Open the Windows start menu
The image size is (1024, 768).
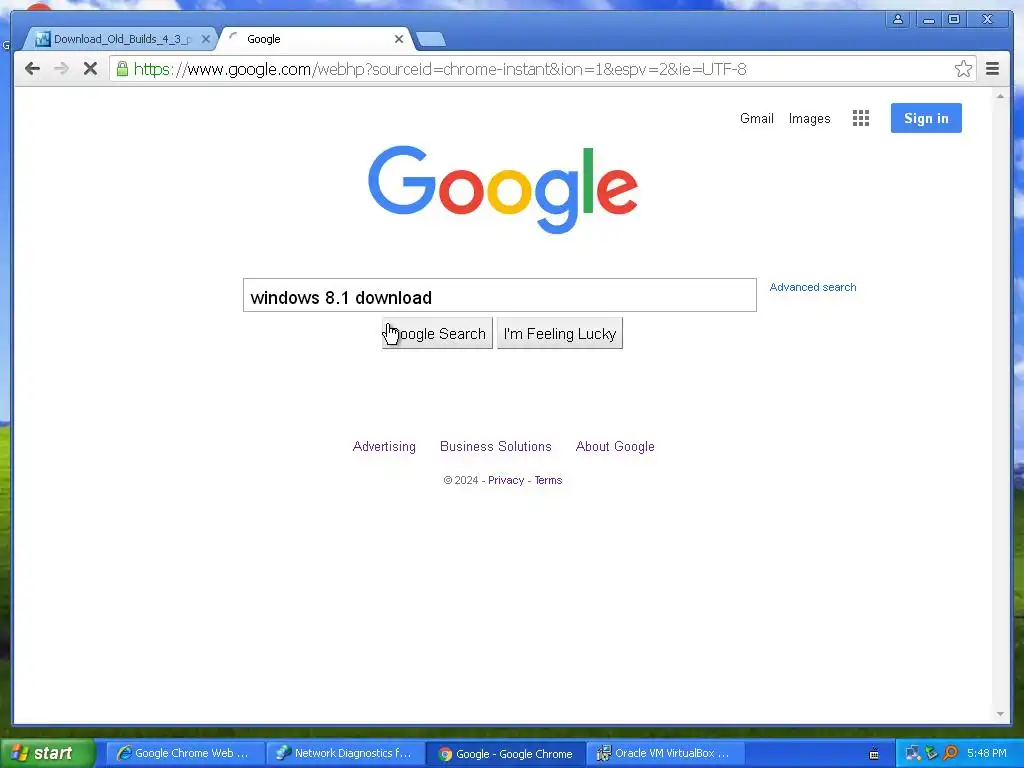coord(48,753)
